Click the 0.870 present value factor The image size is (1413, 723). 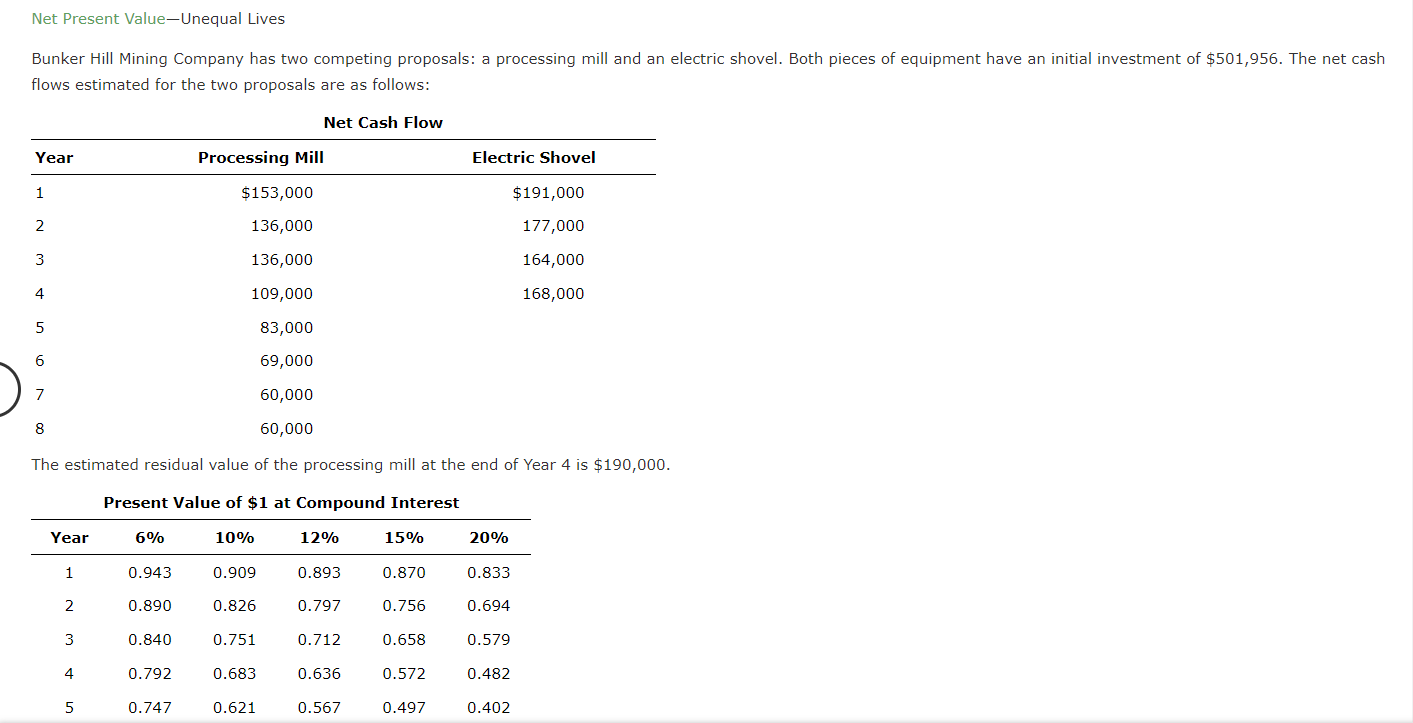click(404, 573)
